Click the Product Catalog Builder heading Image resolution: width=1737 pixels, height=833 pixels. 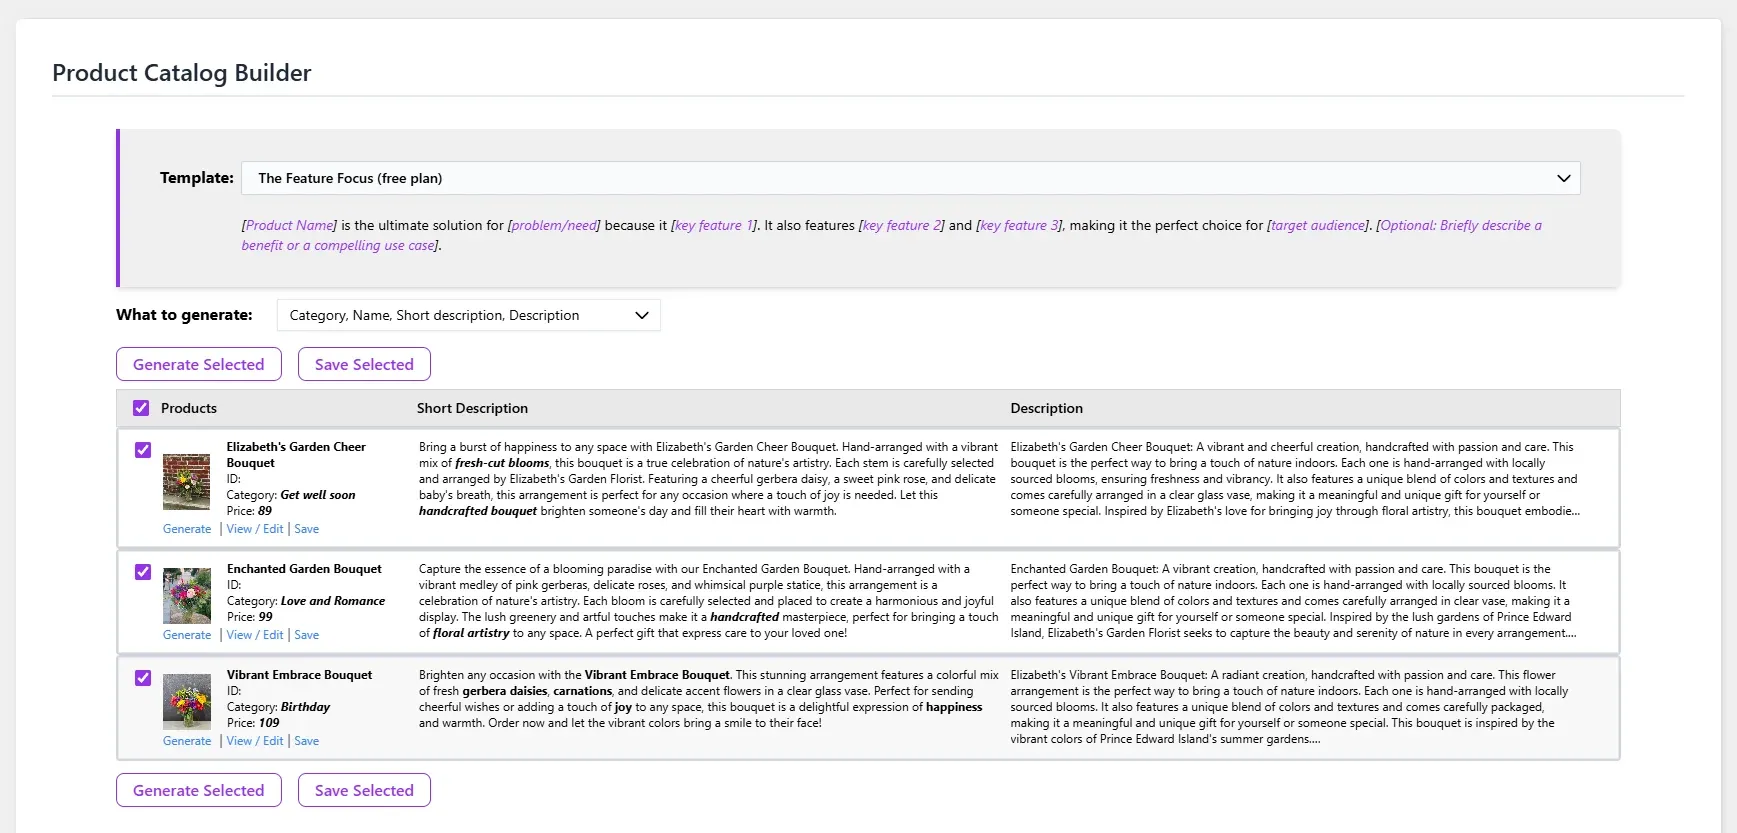coord(182,73)
